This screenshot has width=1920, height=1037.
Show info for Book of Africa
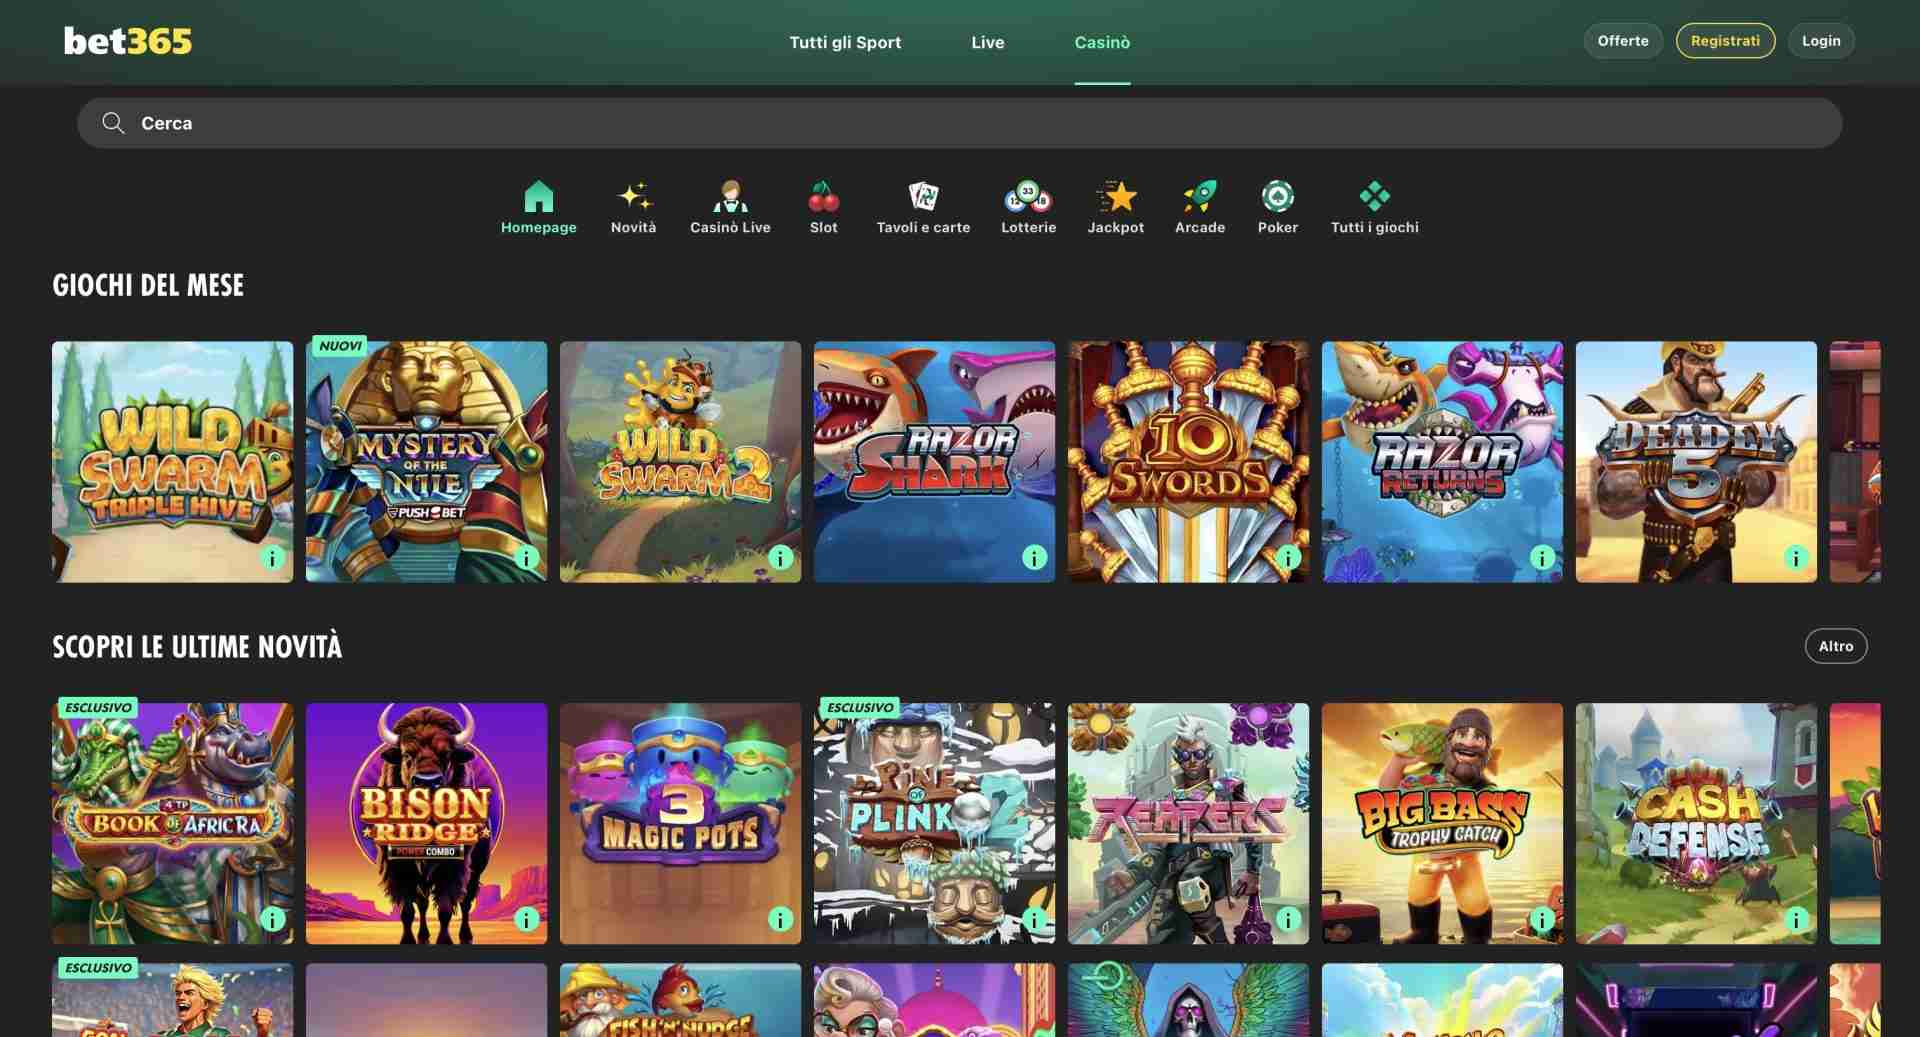(273, 919)
